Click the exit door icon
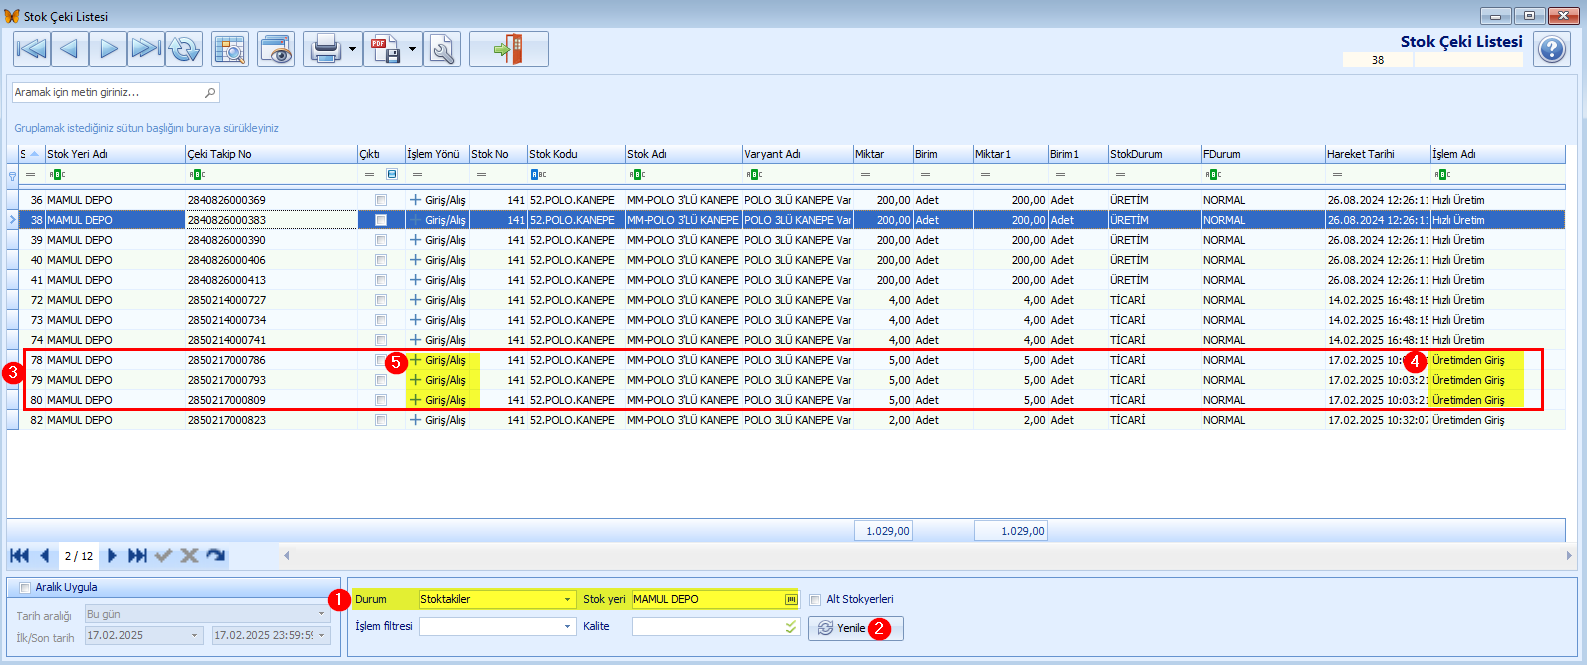The width and height of the screenshot is (1587, 665). point(508,49)
